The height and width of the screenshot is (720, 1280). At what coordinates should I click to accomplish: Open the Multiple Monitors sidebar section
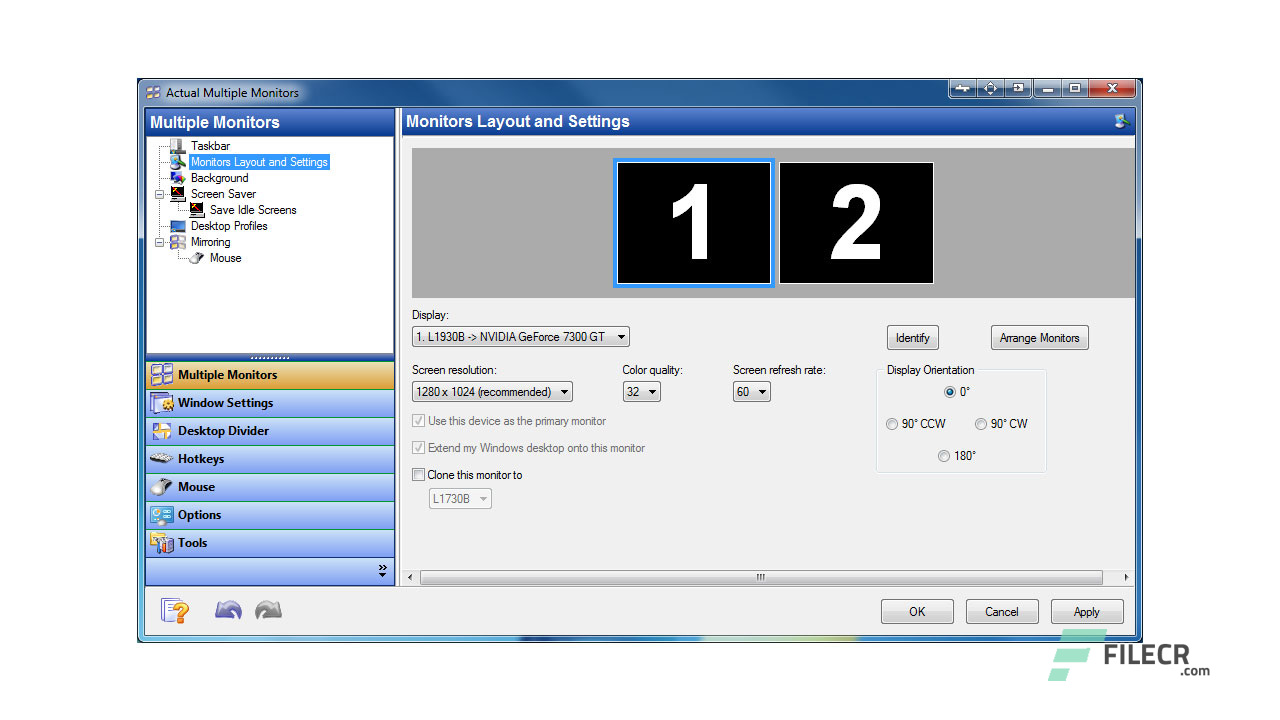270,375
